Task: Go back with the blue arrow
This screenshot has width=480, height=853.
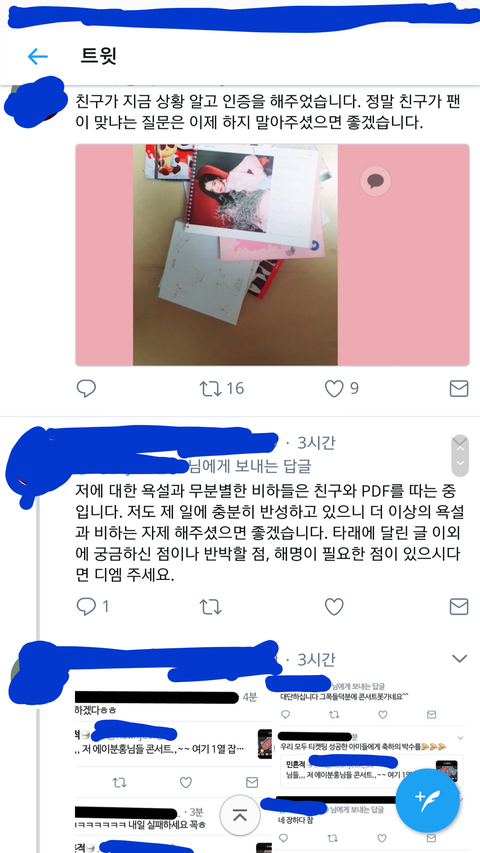Action: 38,56
